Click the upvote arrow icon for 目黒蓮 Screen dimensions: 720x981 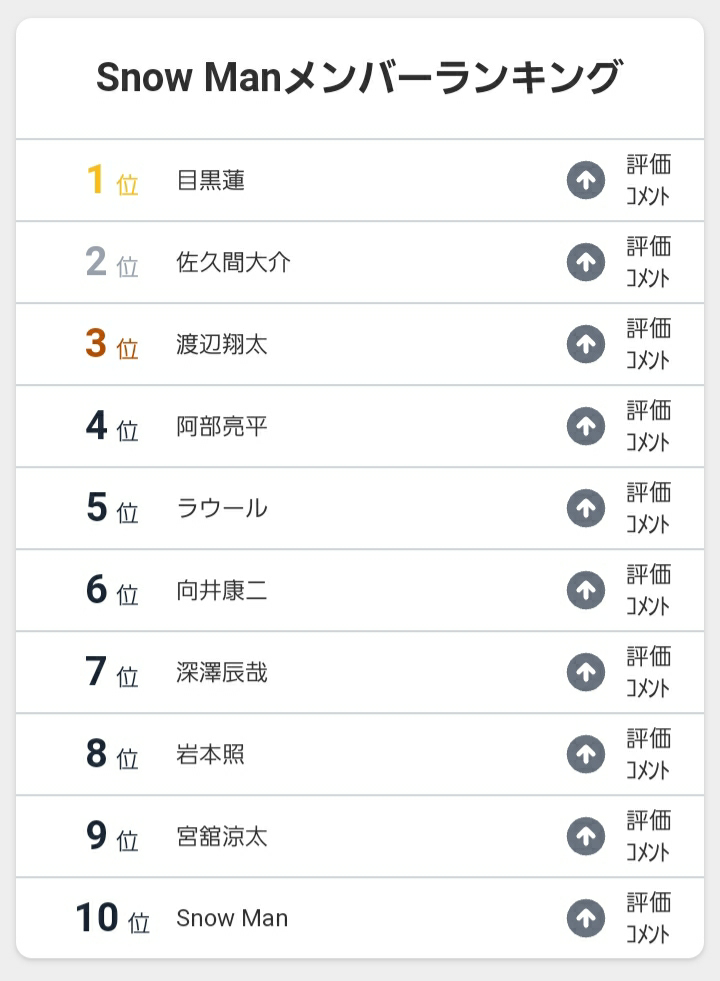tap(586, 180)
